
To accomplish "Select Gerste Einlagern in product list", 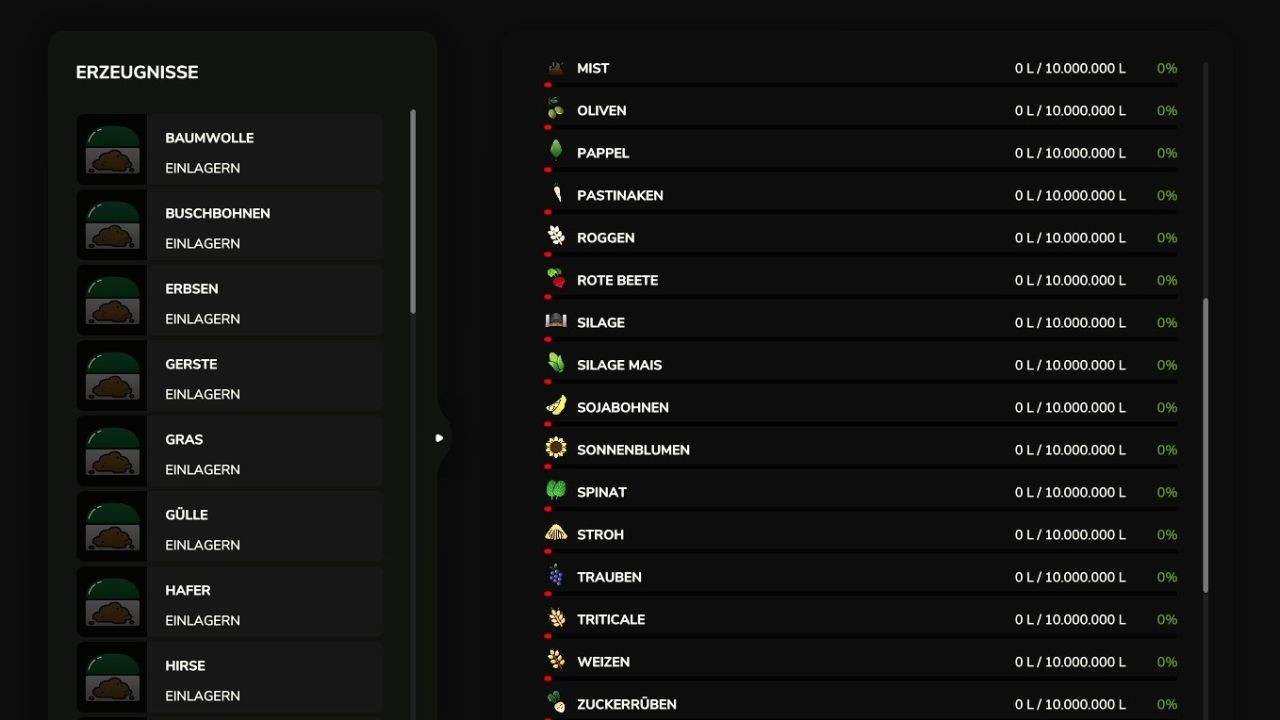I will coord(230,376).
